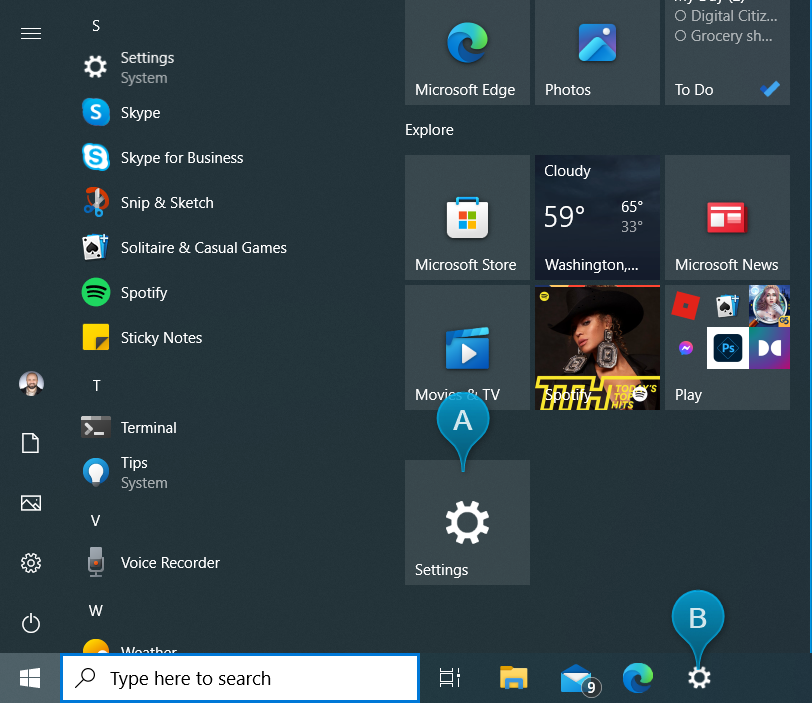The image size is (812, 703).
Task: Open the Settings tile in Start
Action: 467,522
